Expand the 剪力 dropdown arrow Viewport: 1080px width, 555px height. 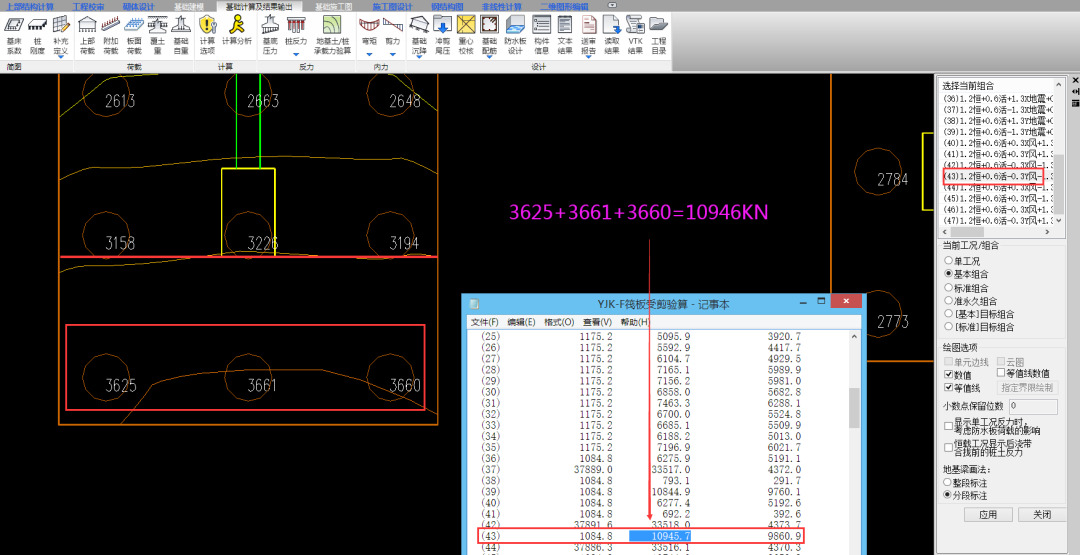click(393, 52)
